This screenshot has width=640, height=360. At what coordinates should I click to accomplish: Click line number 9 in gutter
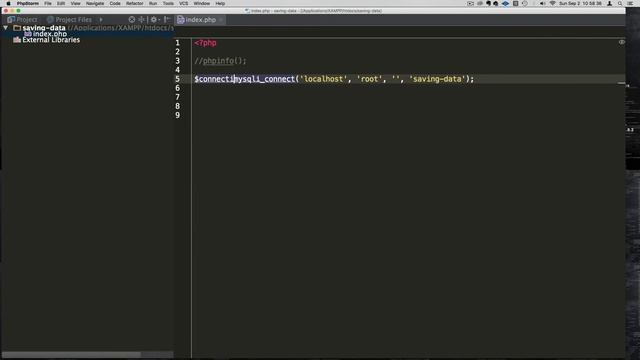point(178,115)
